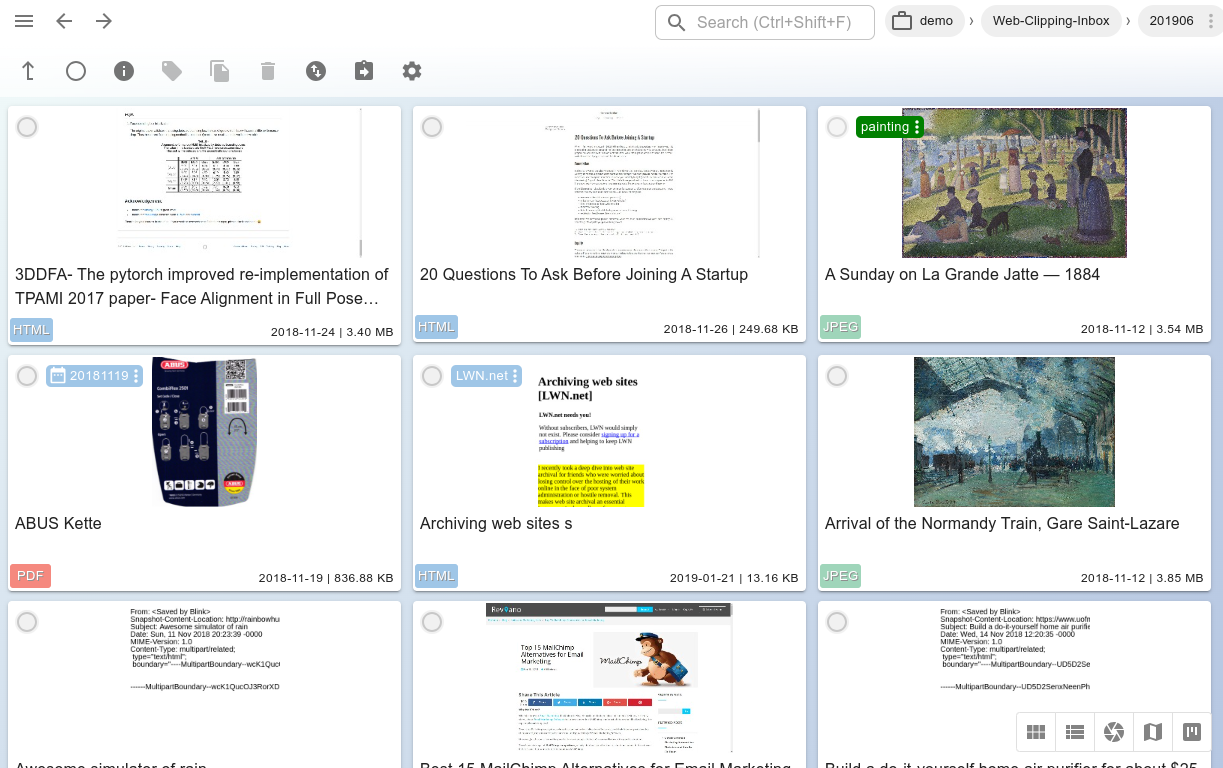Click the import/move files clipboard icon

coord(364,71)
